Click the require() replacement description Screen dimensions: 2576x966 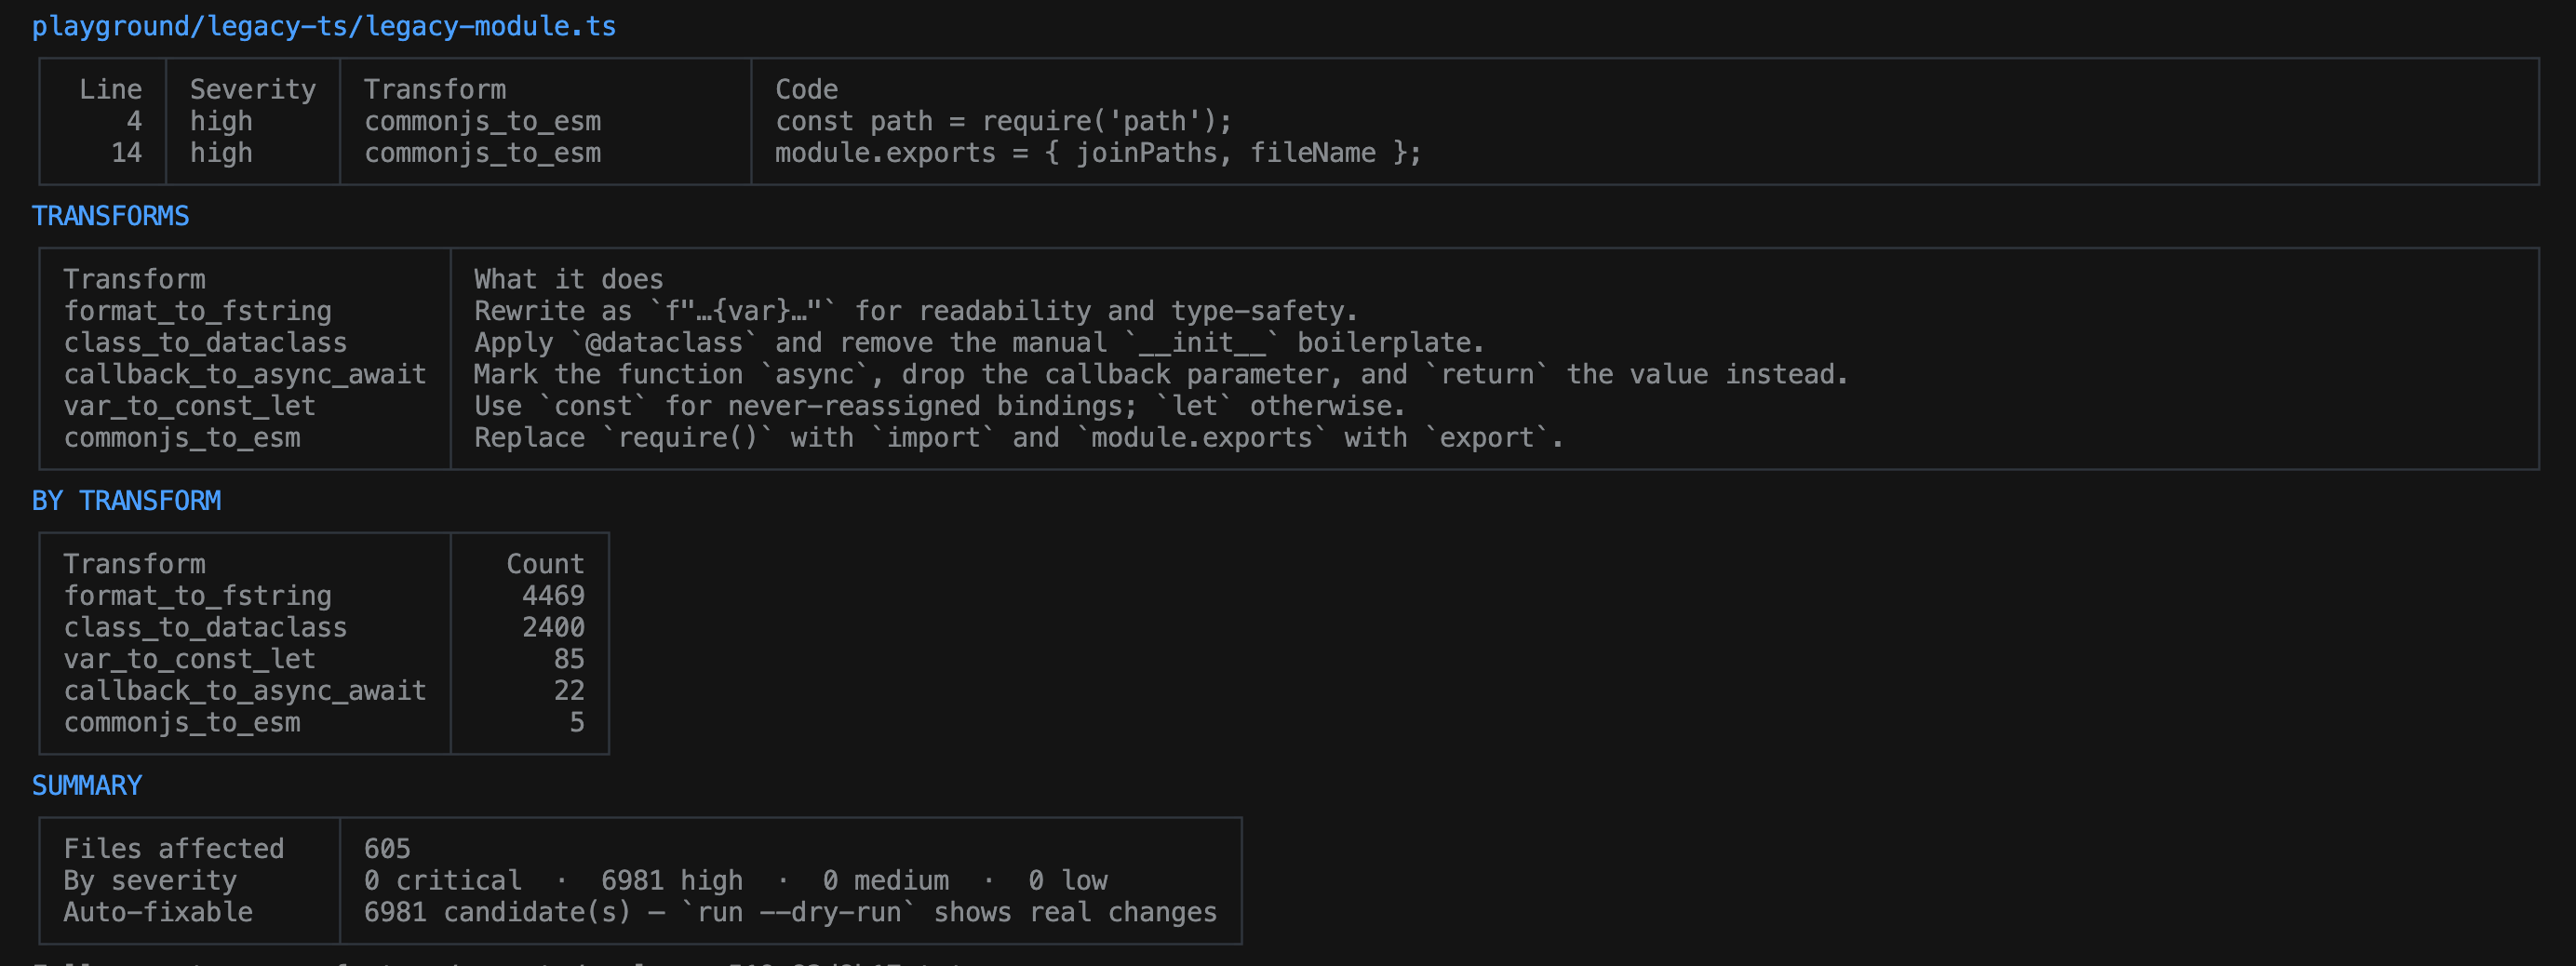(x=1019, y=438)
